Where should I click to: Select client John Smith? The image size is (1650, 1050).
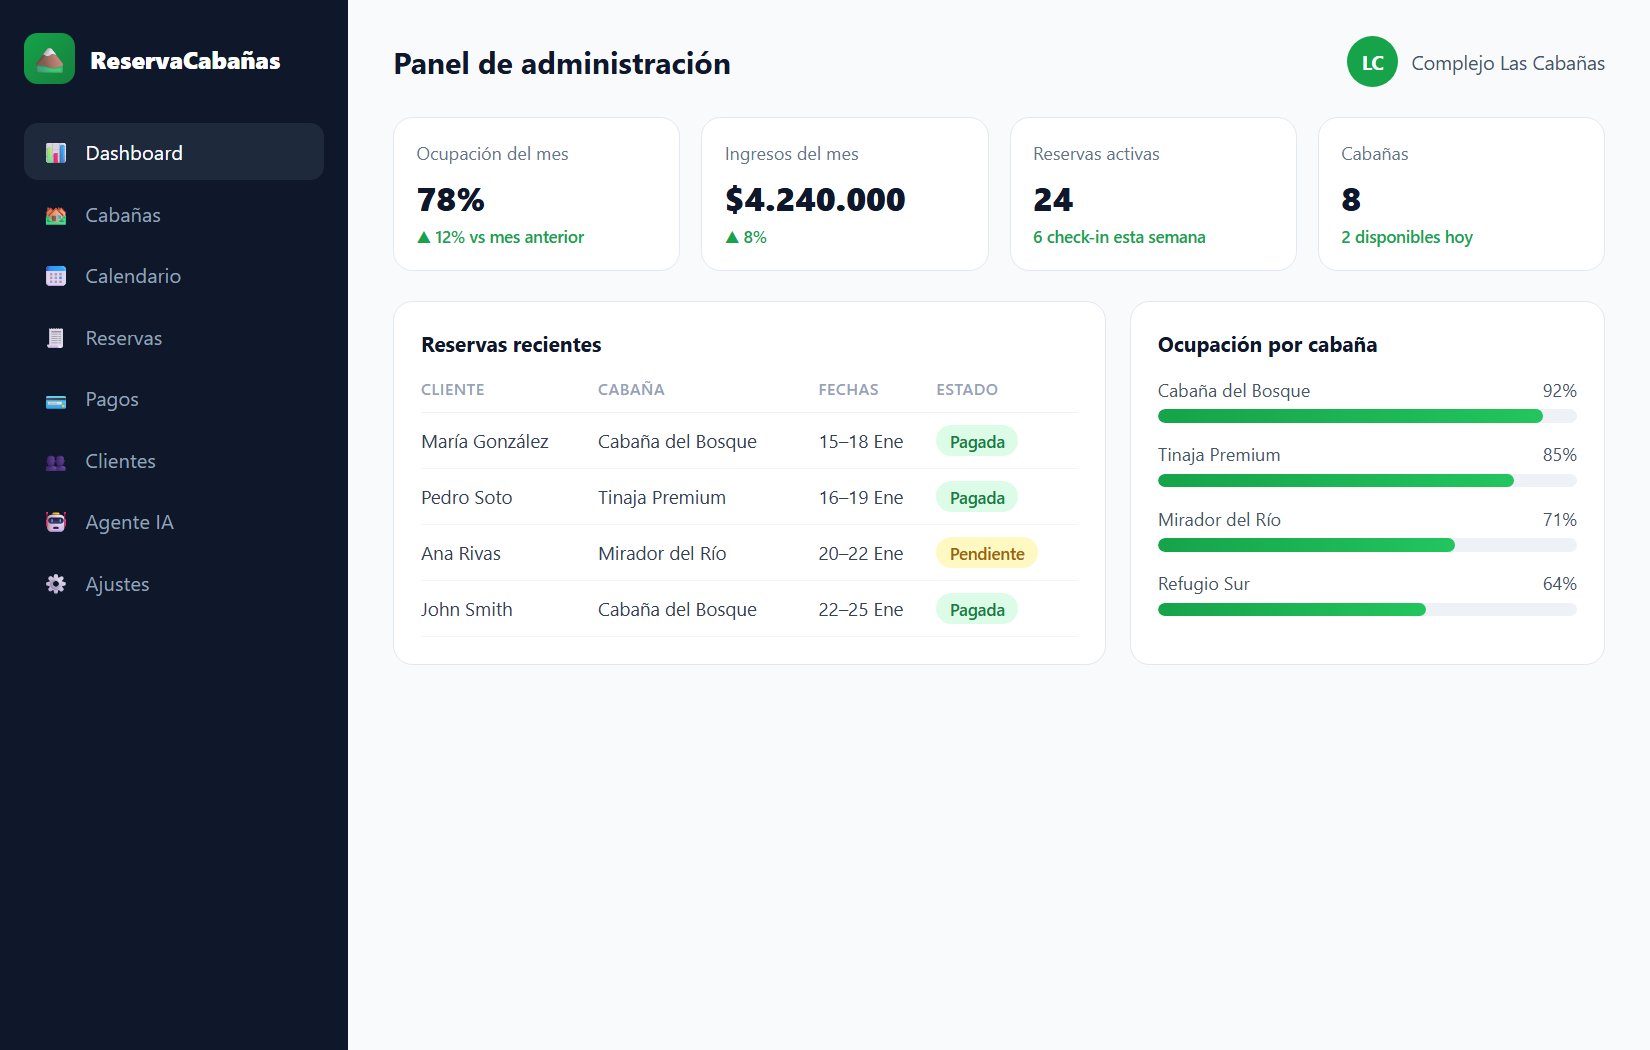(x=467, y=610)
